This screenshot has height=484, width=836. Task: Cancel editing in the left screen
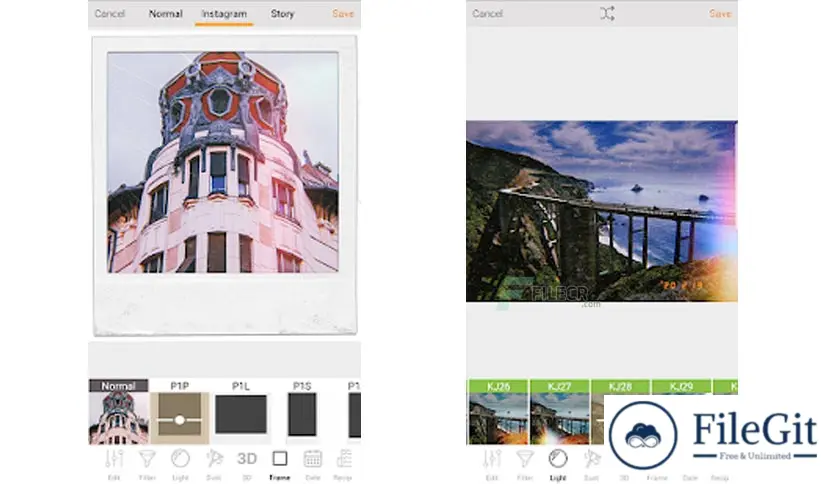110,13
